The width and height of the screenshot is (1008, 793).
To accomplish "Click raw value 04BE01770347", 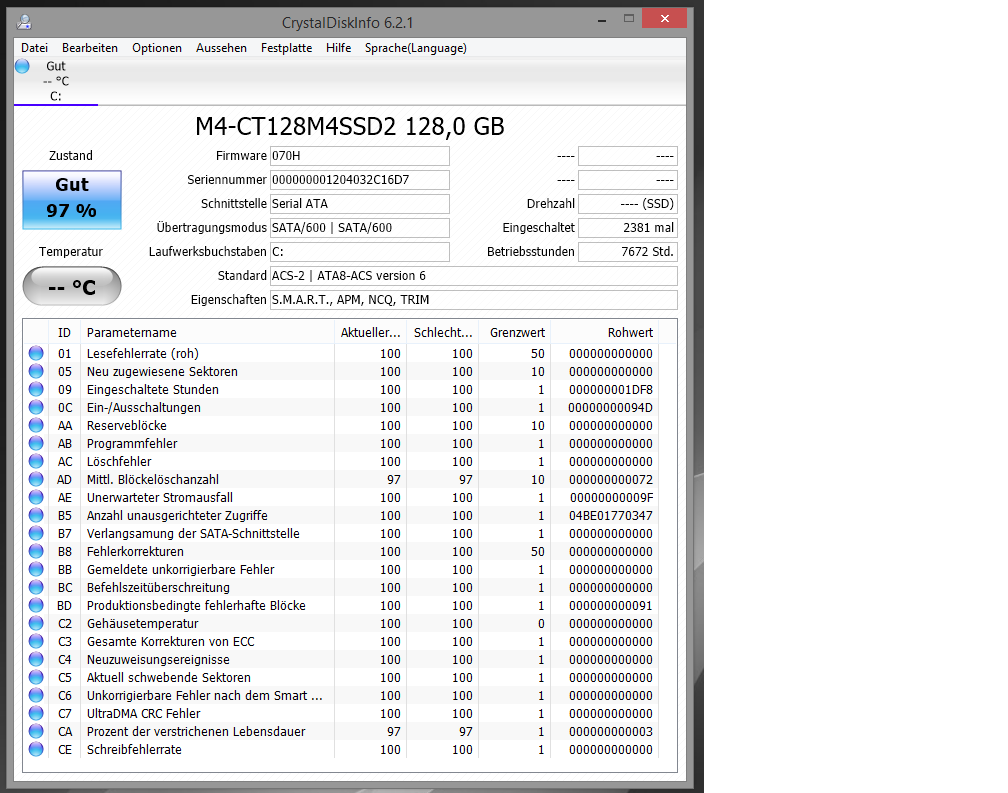I will coord(611,515).
